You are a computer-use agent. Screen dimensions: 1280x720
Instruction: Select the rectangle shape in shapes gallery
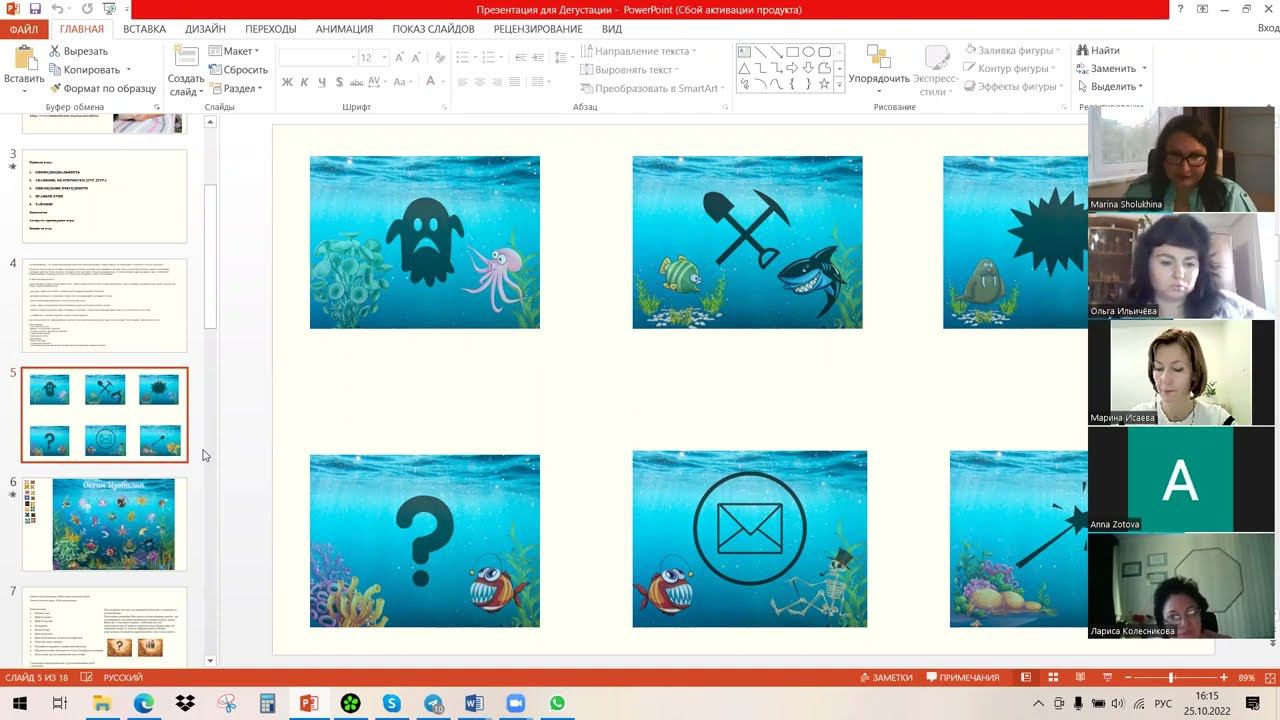792,52
